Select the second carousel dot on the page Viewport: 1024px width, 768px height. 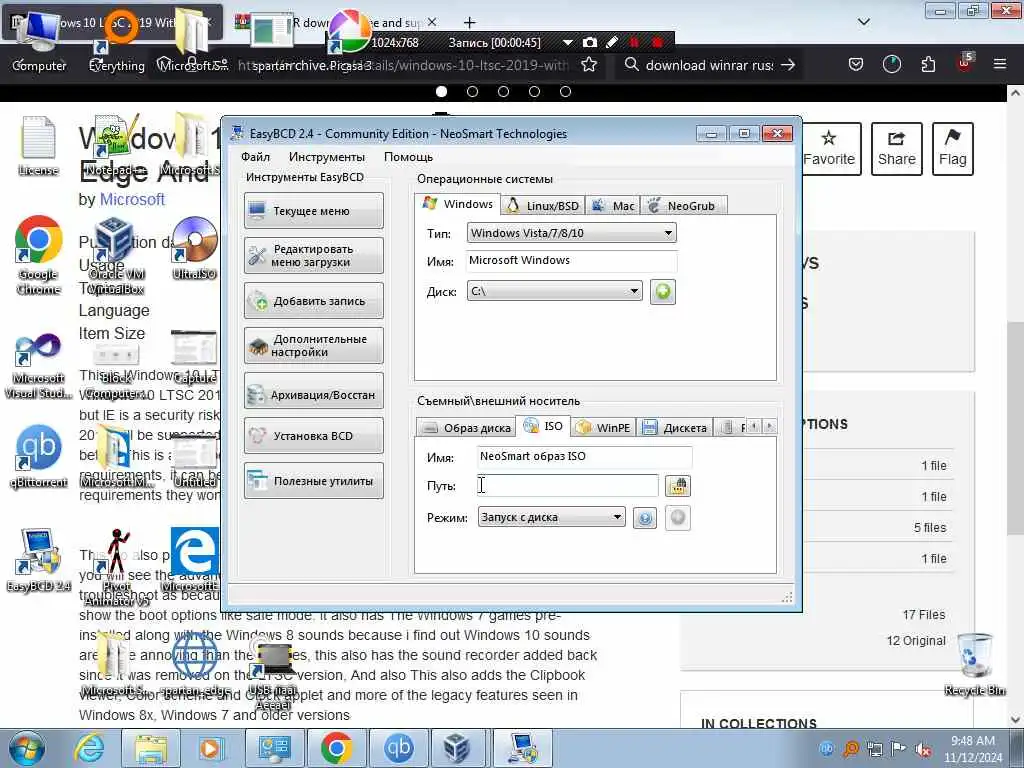coord(472,91)
